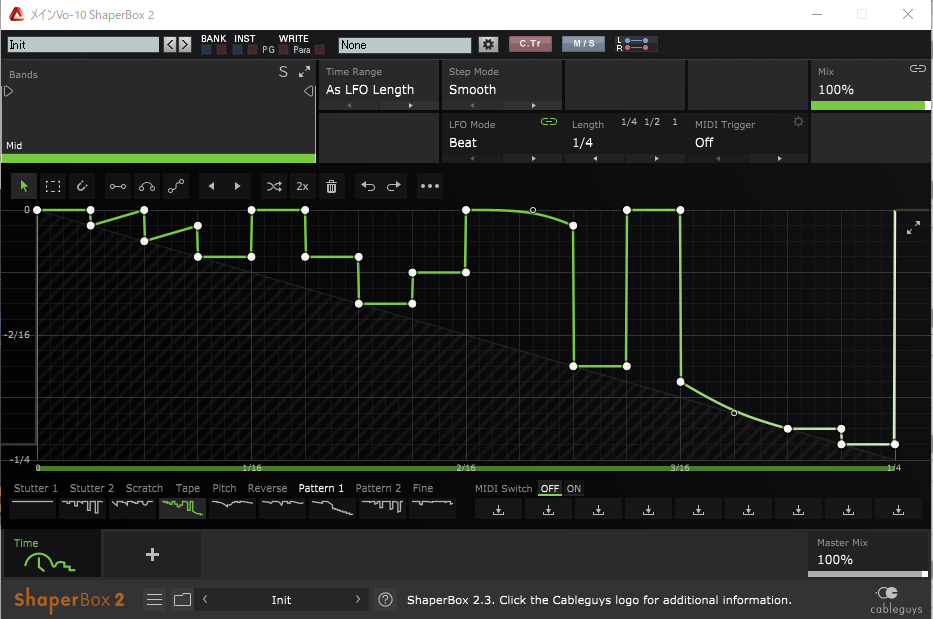This screenshot has height=619, width=933.
Task: Go to next preset beside Init field
Action: pos(185,44)
